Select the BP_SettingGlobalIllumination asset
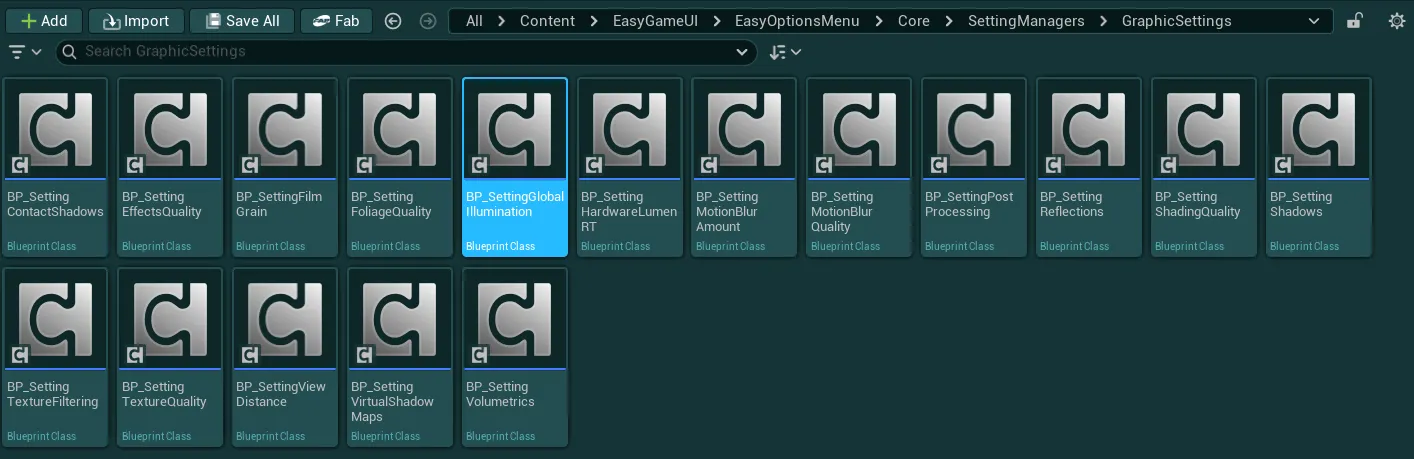Screen dimensions: 1414x459 pyautogui.click(x=515, y=167)
